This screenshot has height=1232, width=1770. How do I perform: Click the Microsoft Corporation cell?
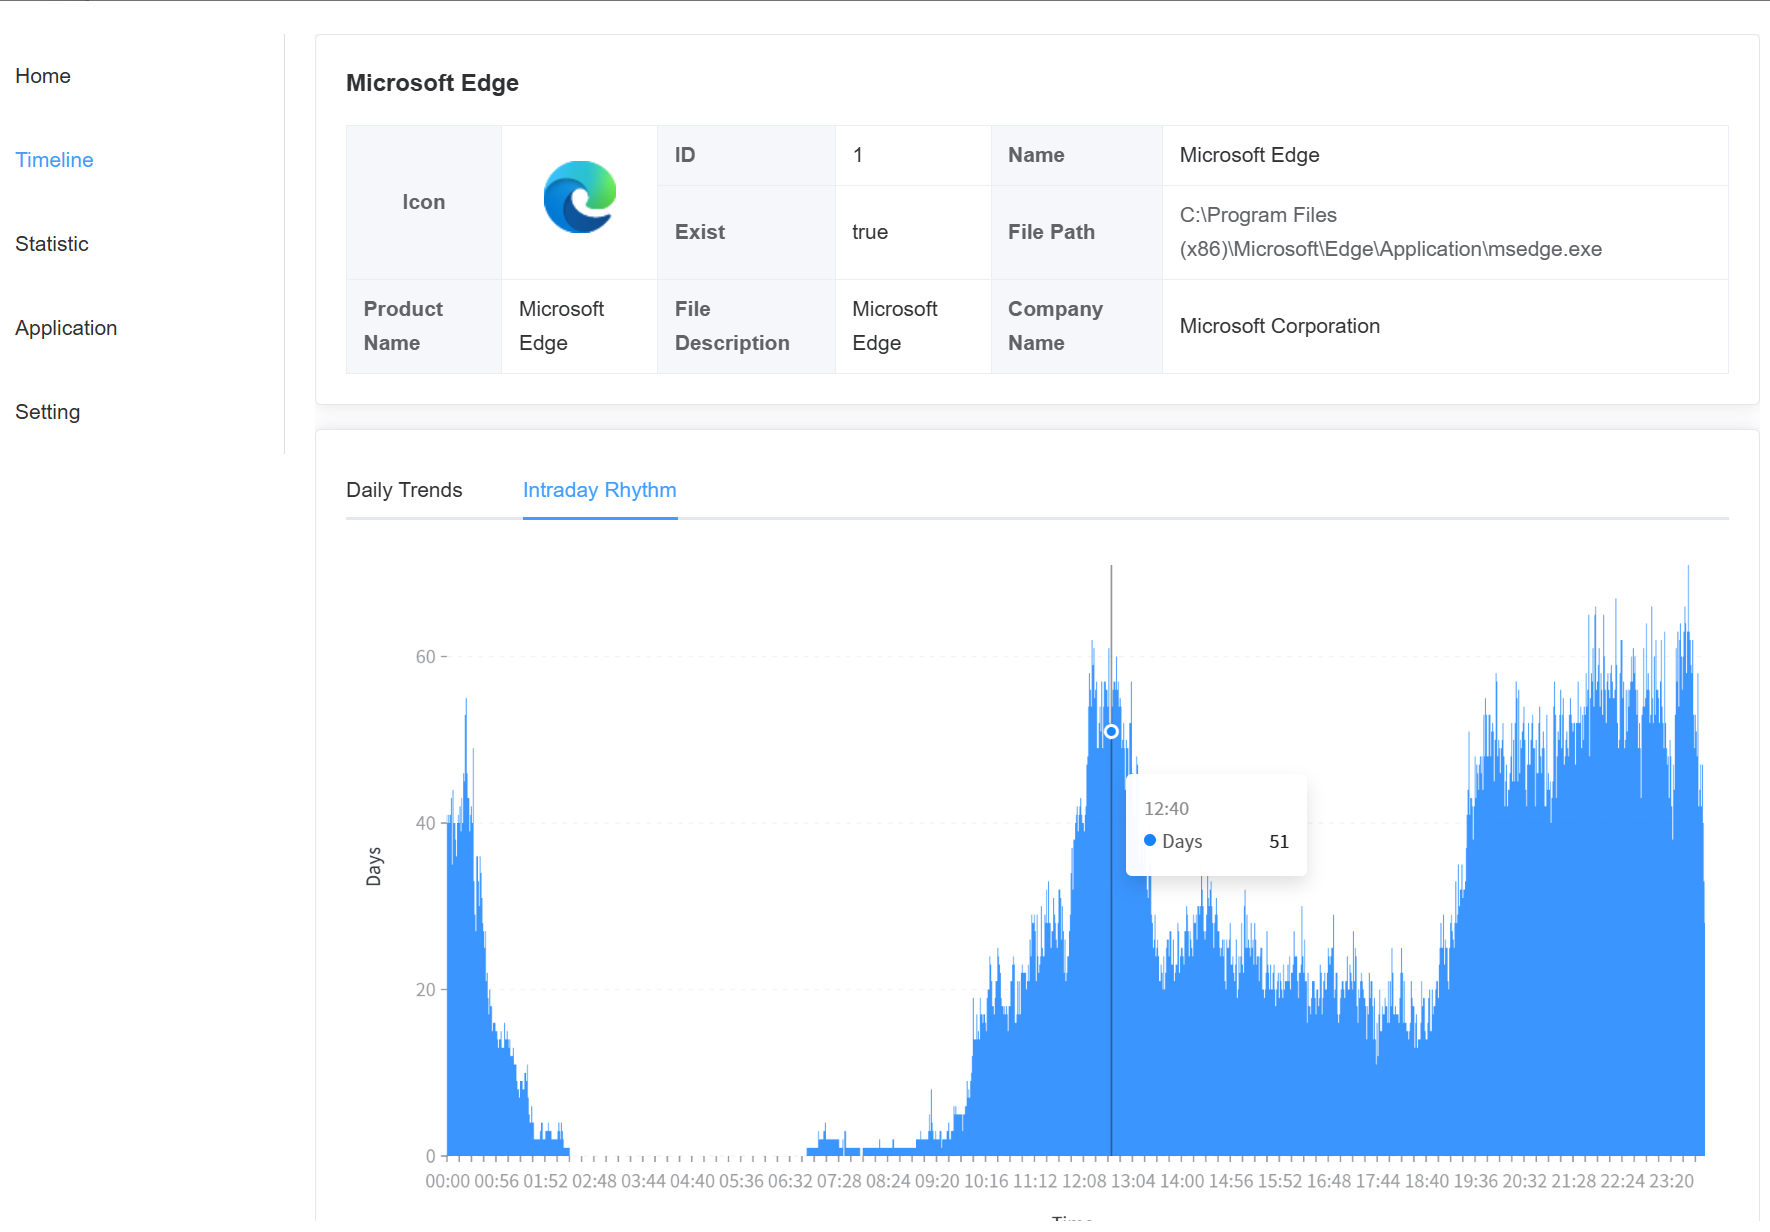[1445, 326]
